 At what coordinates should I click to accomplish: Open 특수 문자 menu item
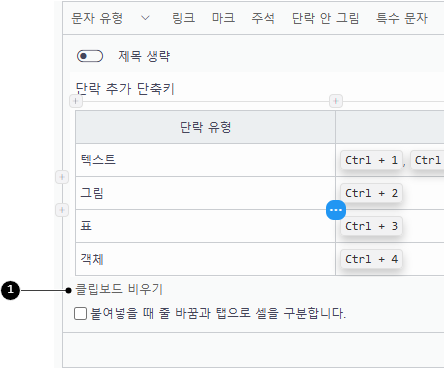click(x=402, y=18)
